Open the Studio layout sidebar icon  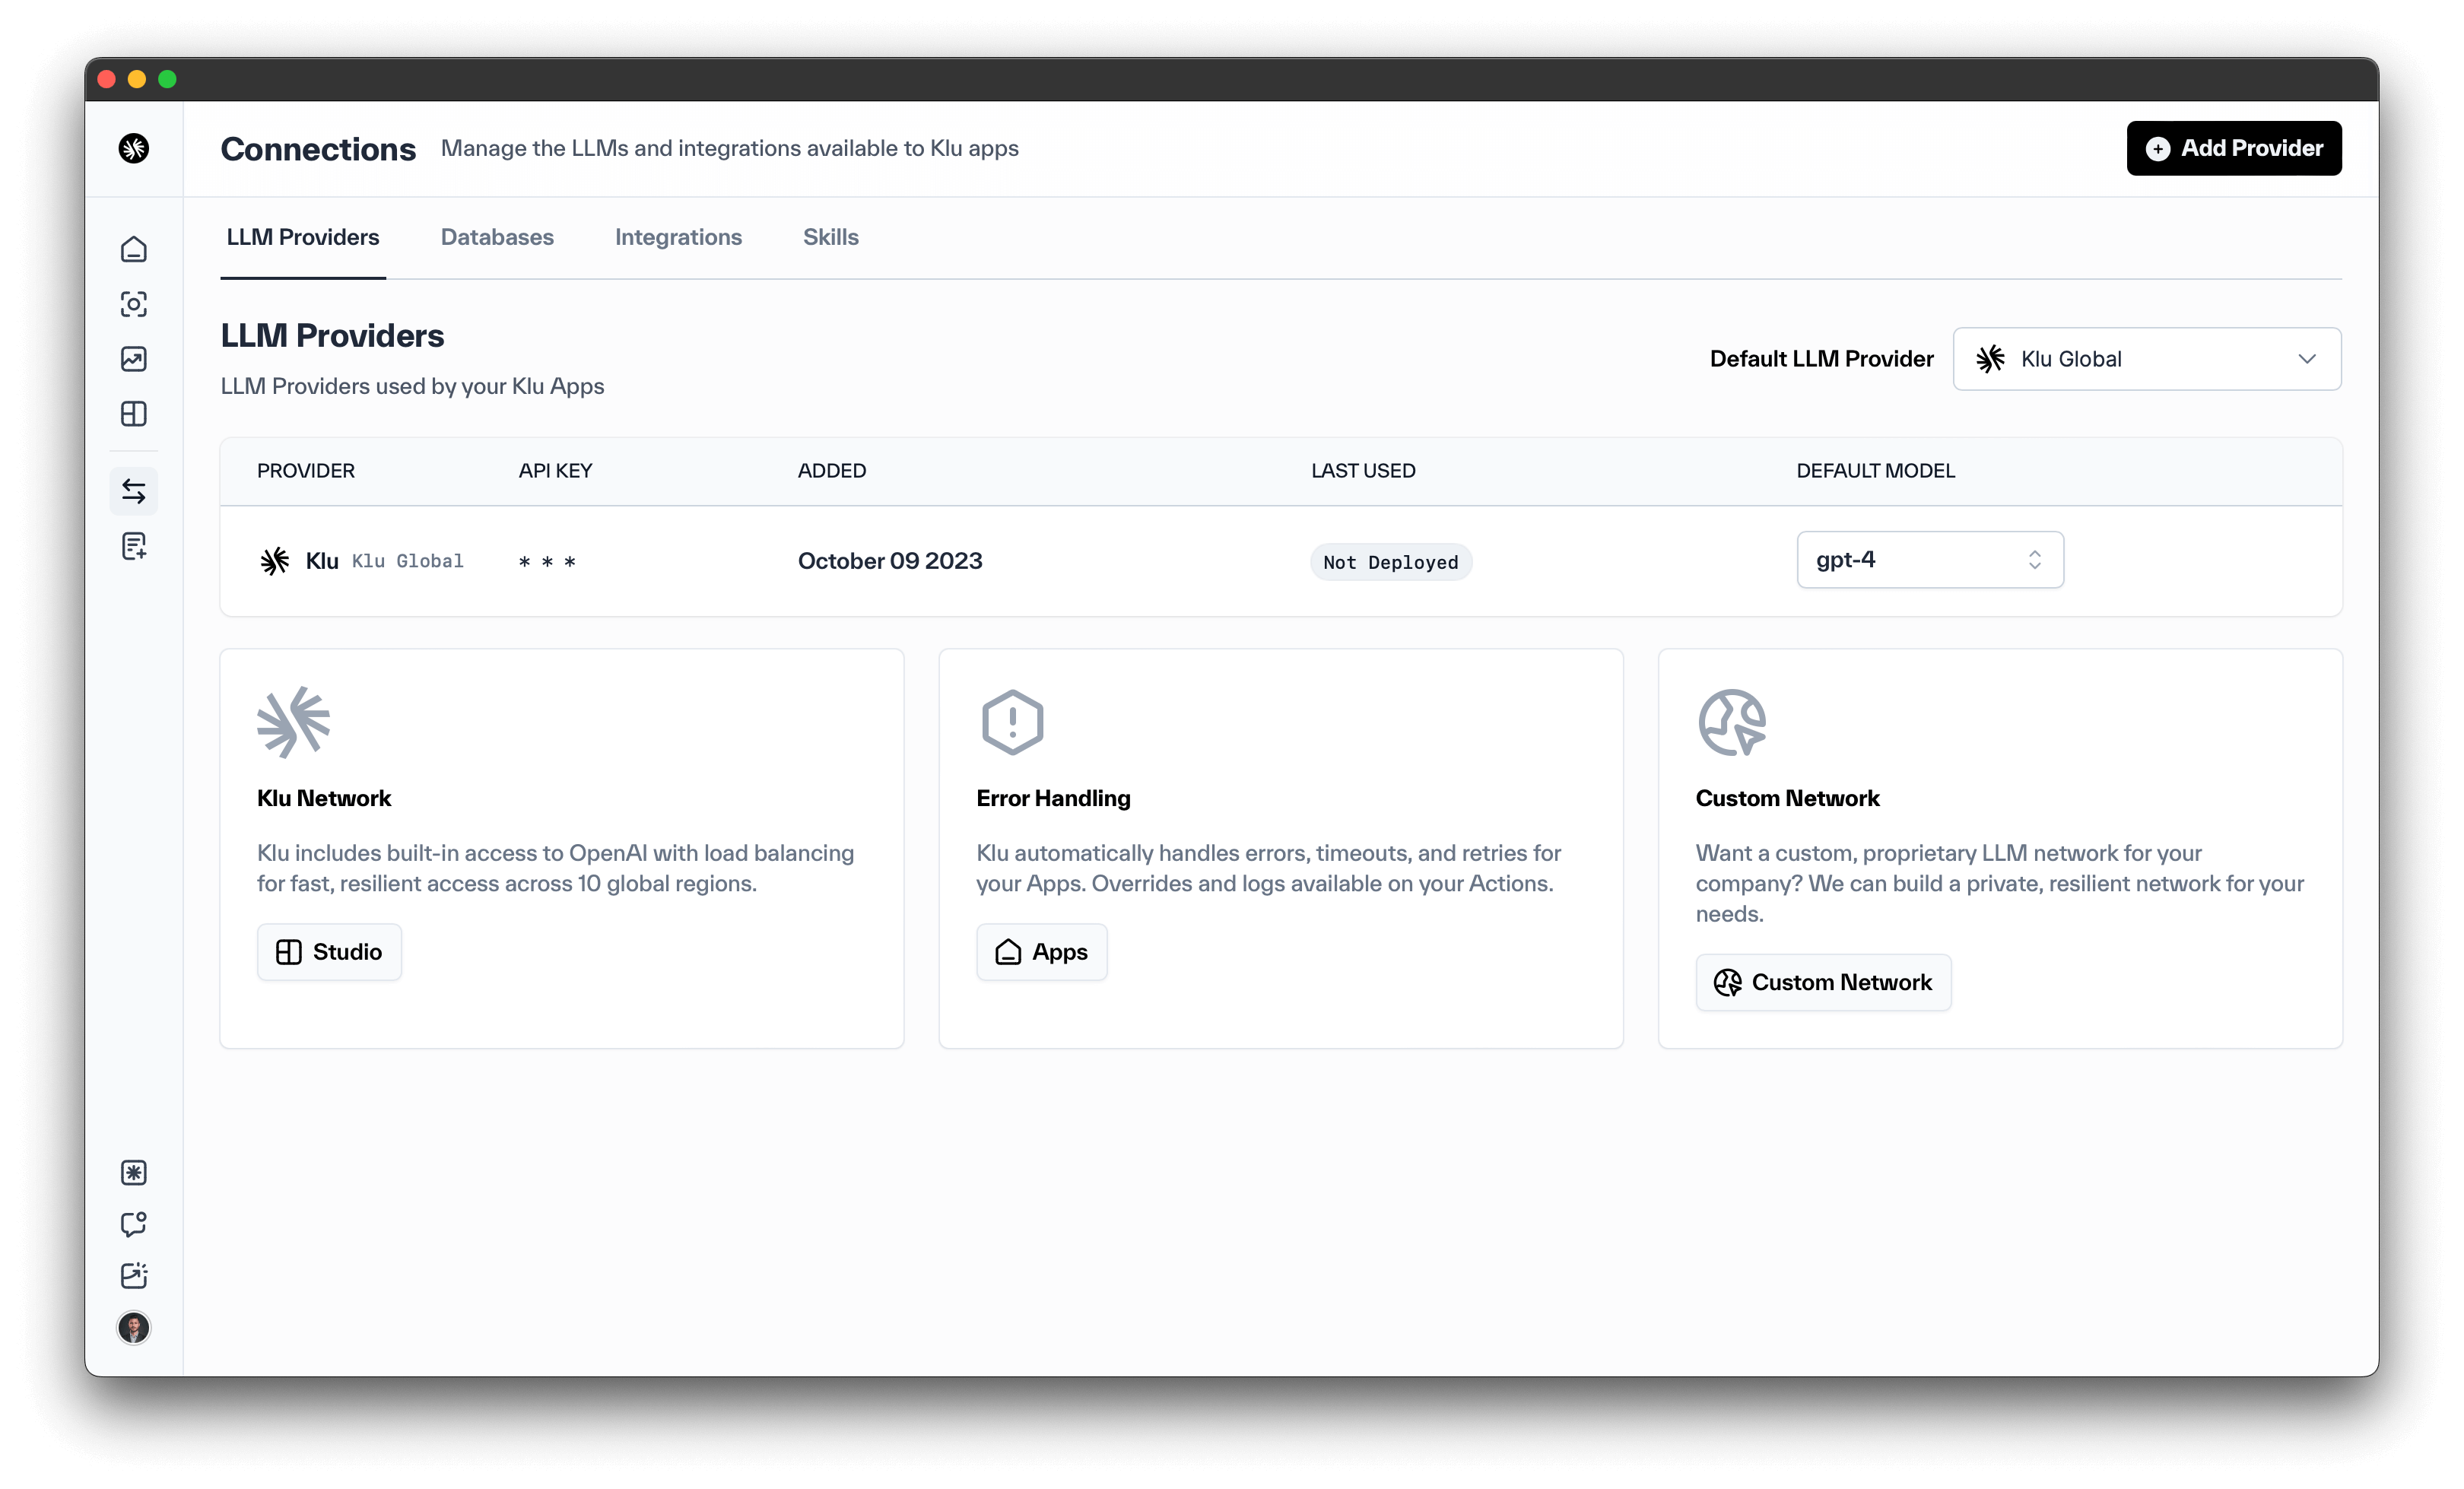(134, 414)
